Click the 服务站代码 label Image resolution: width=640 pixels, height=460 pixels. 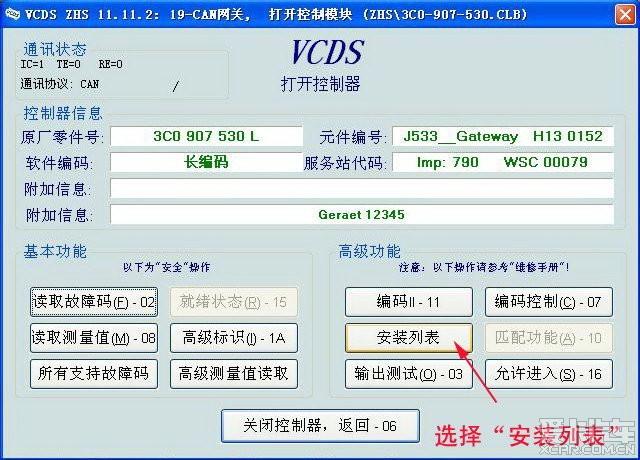tap(345, 163)
